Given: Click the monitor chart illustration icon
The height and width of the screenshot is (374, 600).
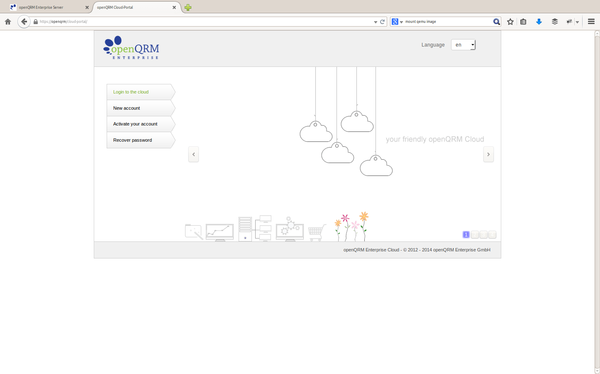Looking at the screenshot, I should coord(220,232).
